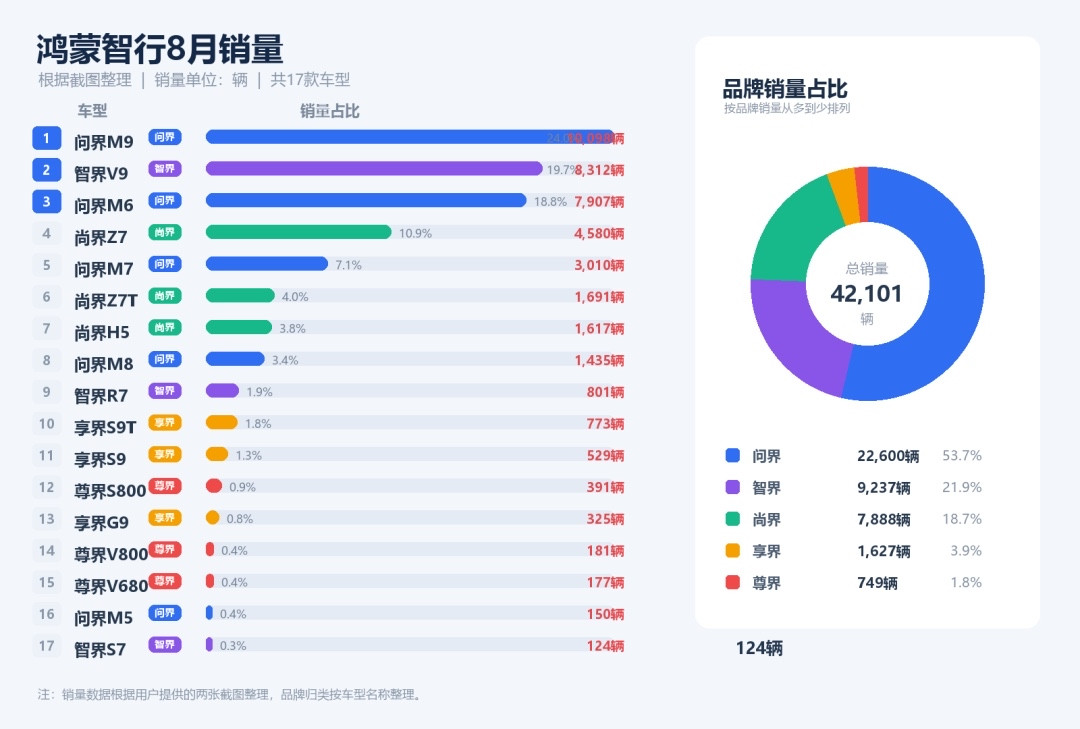
Task: Select the 尊界 brand tag beside 尊界S800
Action: click(165, 486)
